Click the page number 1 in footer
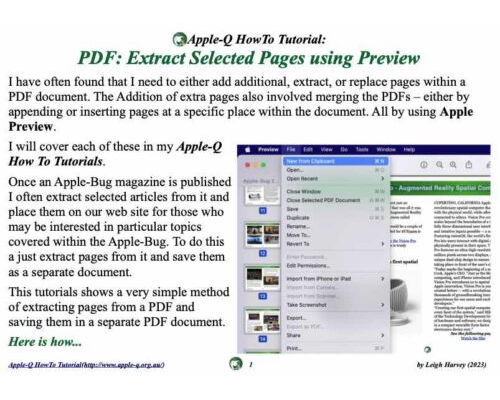This screenshot has height=400, width=500. pos(251,365)
